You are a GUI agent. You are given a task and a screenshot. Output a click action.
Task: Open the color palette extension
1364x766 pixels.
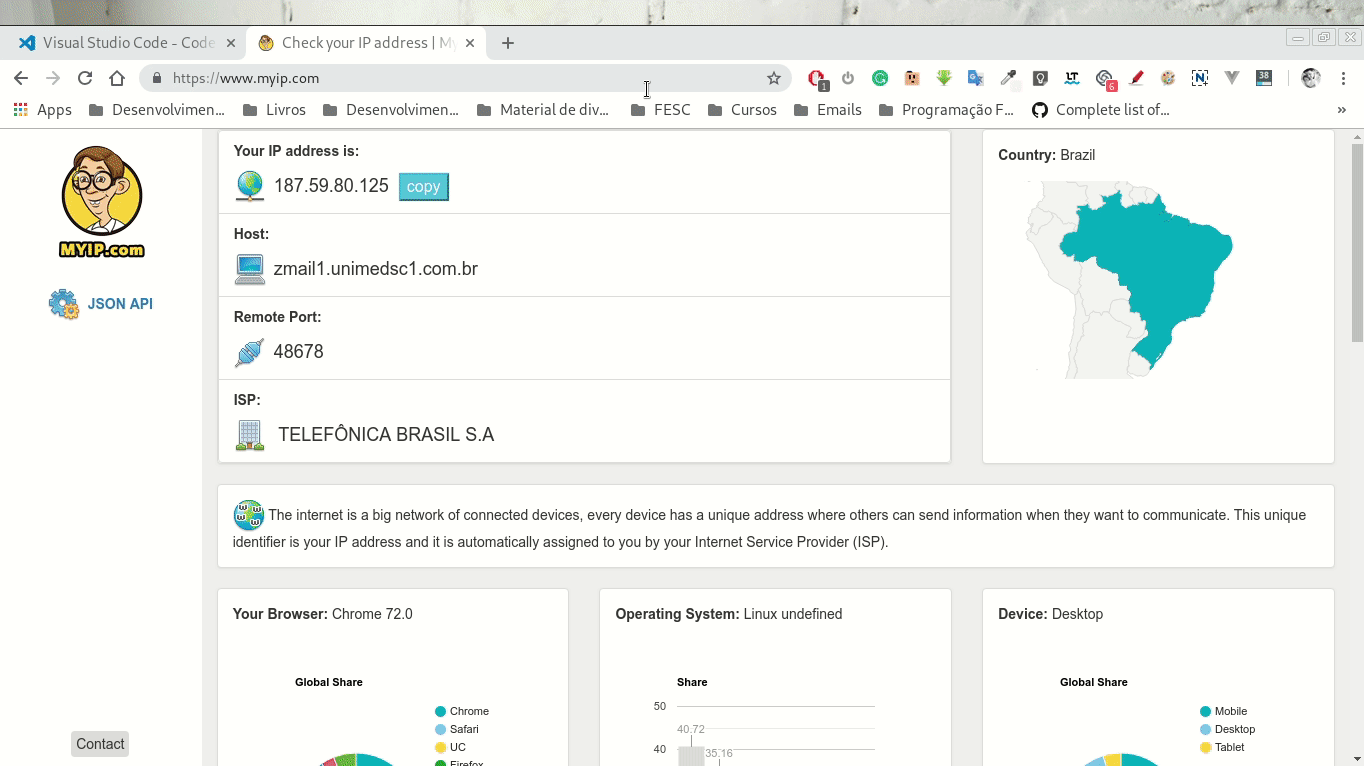click(1168, 78)
